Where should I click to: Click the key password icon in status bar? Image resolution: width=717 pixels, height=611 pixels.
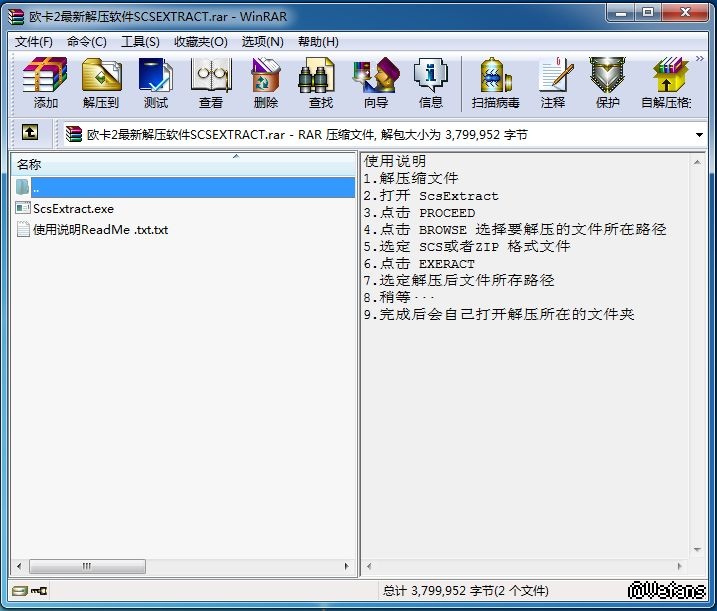click(39, 591)
